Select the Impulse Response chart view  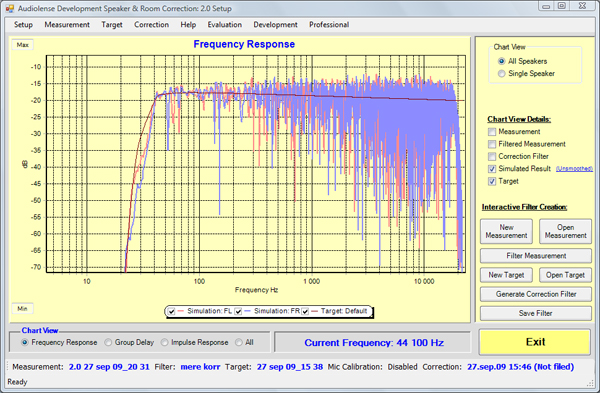[165, 342]
